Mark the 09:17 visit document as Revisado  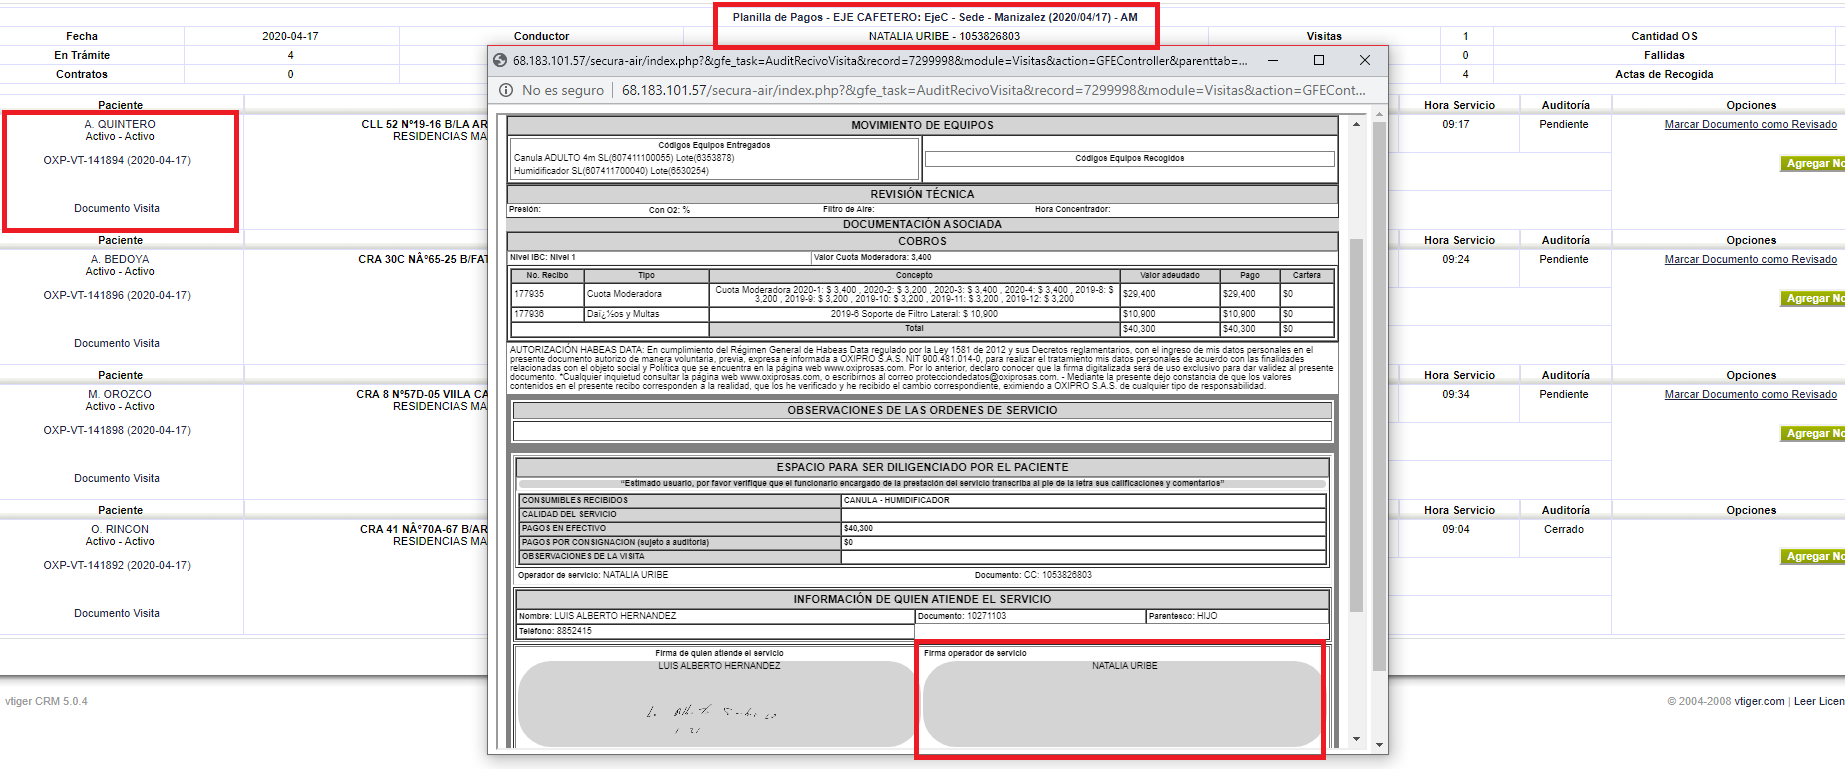tap(1750, 124)
